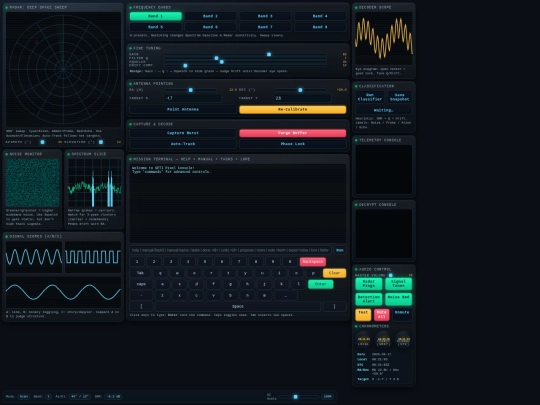Click the Space bar on virtual keyboard

coord(238,307)
